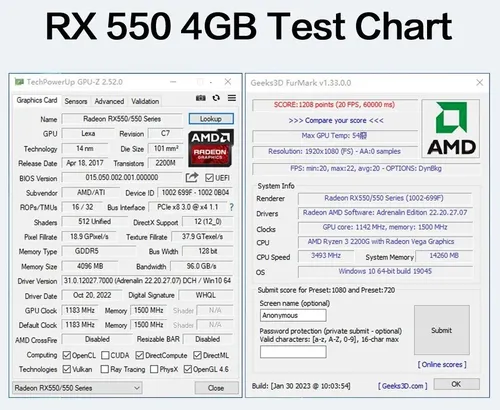Click the Drivers Adrenalin Edition value

385,213
